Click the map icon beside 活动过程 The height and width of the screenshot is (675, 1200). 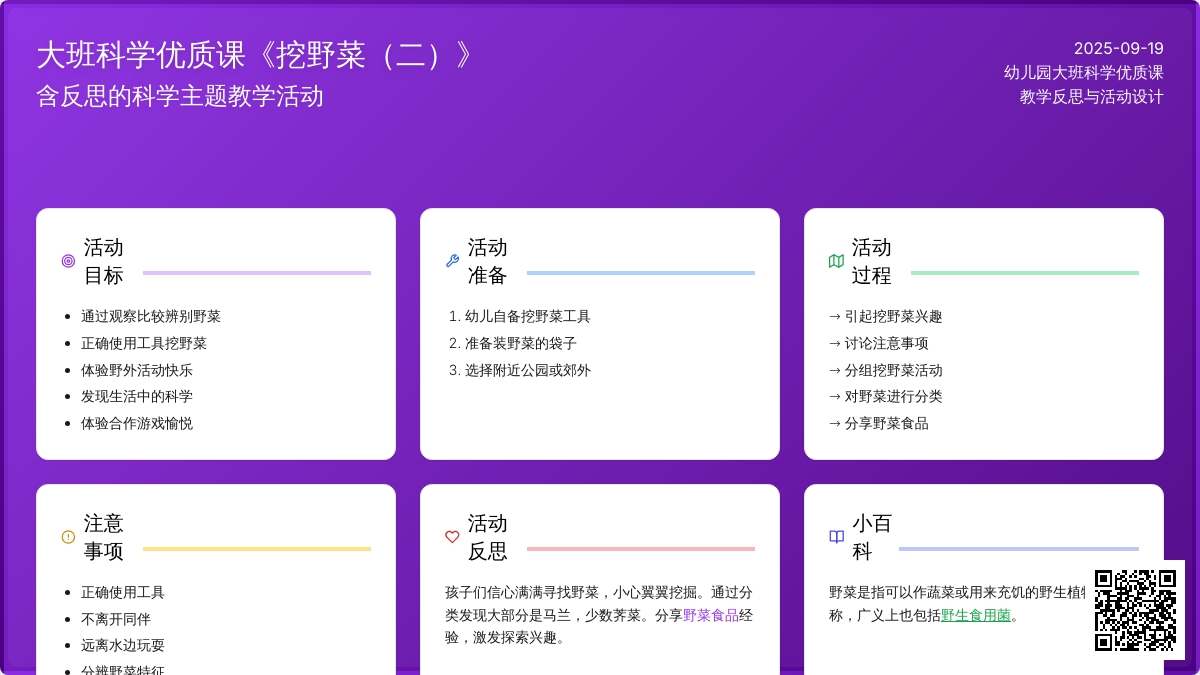[836, 261]
